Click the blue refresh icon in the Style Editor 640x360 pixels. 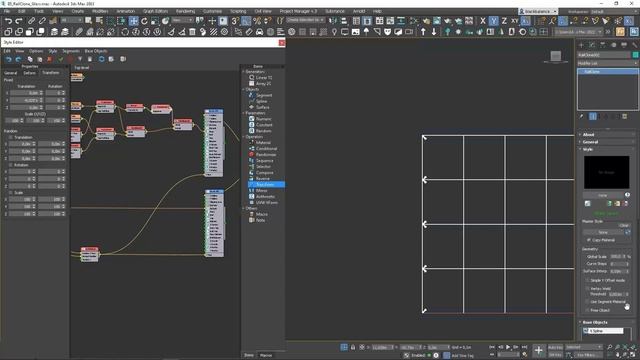(101, 59)
